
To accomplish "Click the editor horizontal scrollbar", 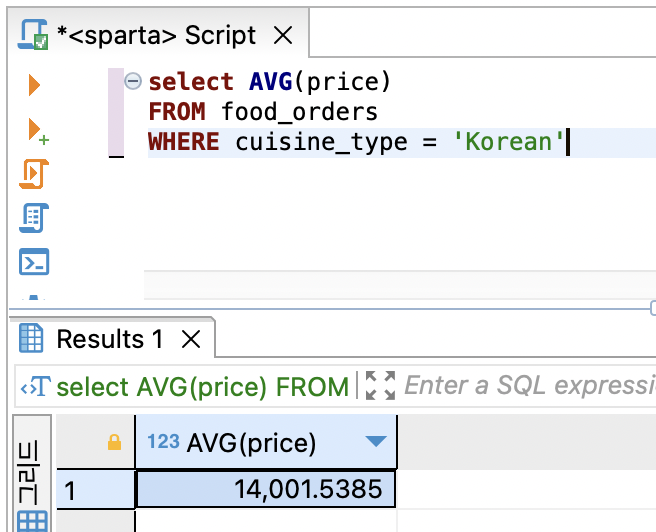I will 400,284.
